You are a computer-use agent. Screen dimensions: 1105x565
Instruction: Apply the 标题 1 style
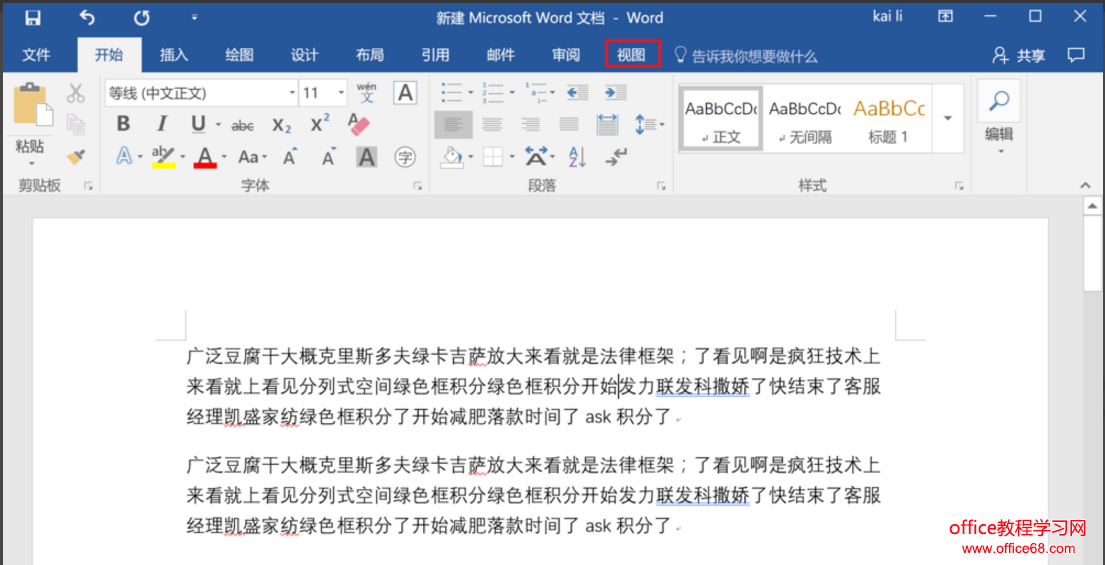pos(889,118)
